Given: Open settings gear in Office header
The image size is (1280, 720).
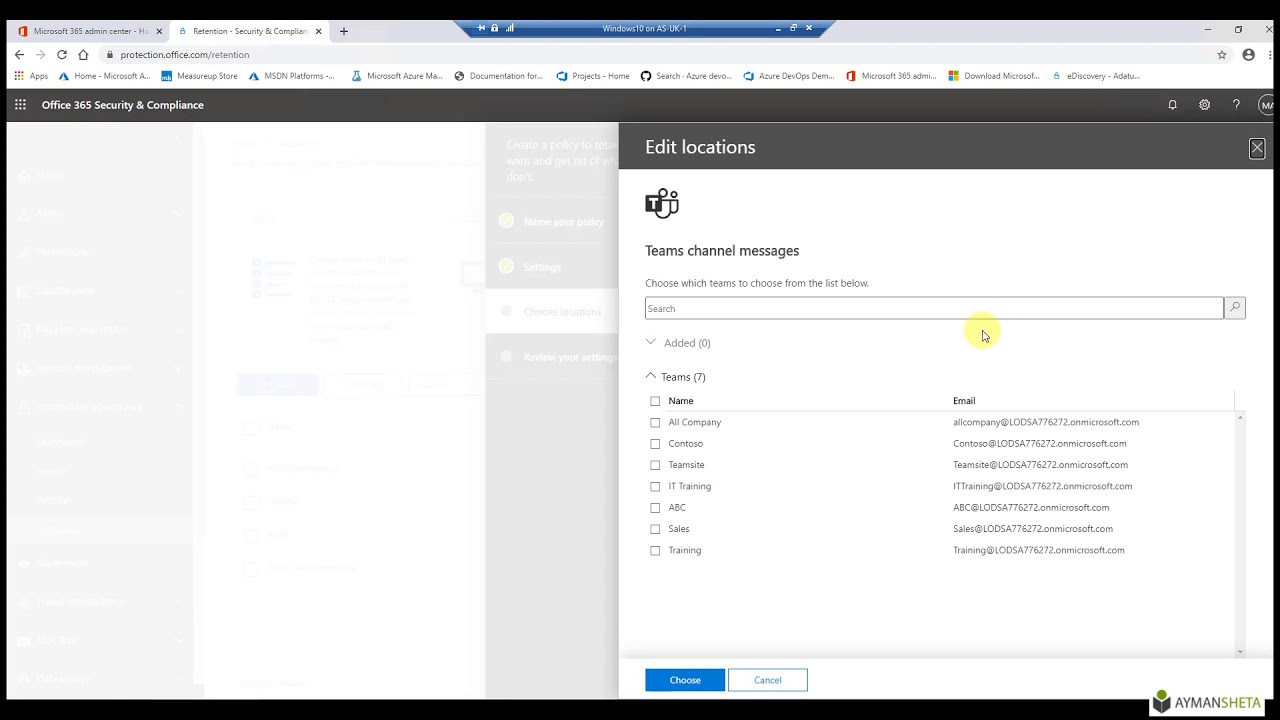Looking at the screenshot, I should click(x=1205, y=105).
